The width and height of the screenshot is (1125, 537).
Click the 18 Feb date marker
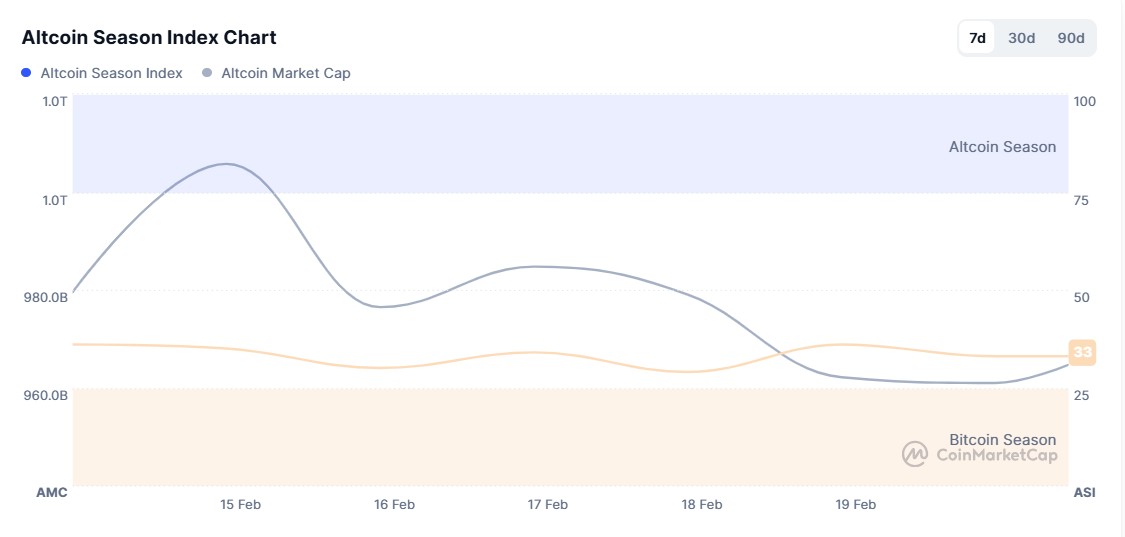click(701, 505)
